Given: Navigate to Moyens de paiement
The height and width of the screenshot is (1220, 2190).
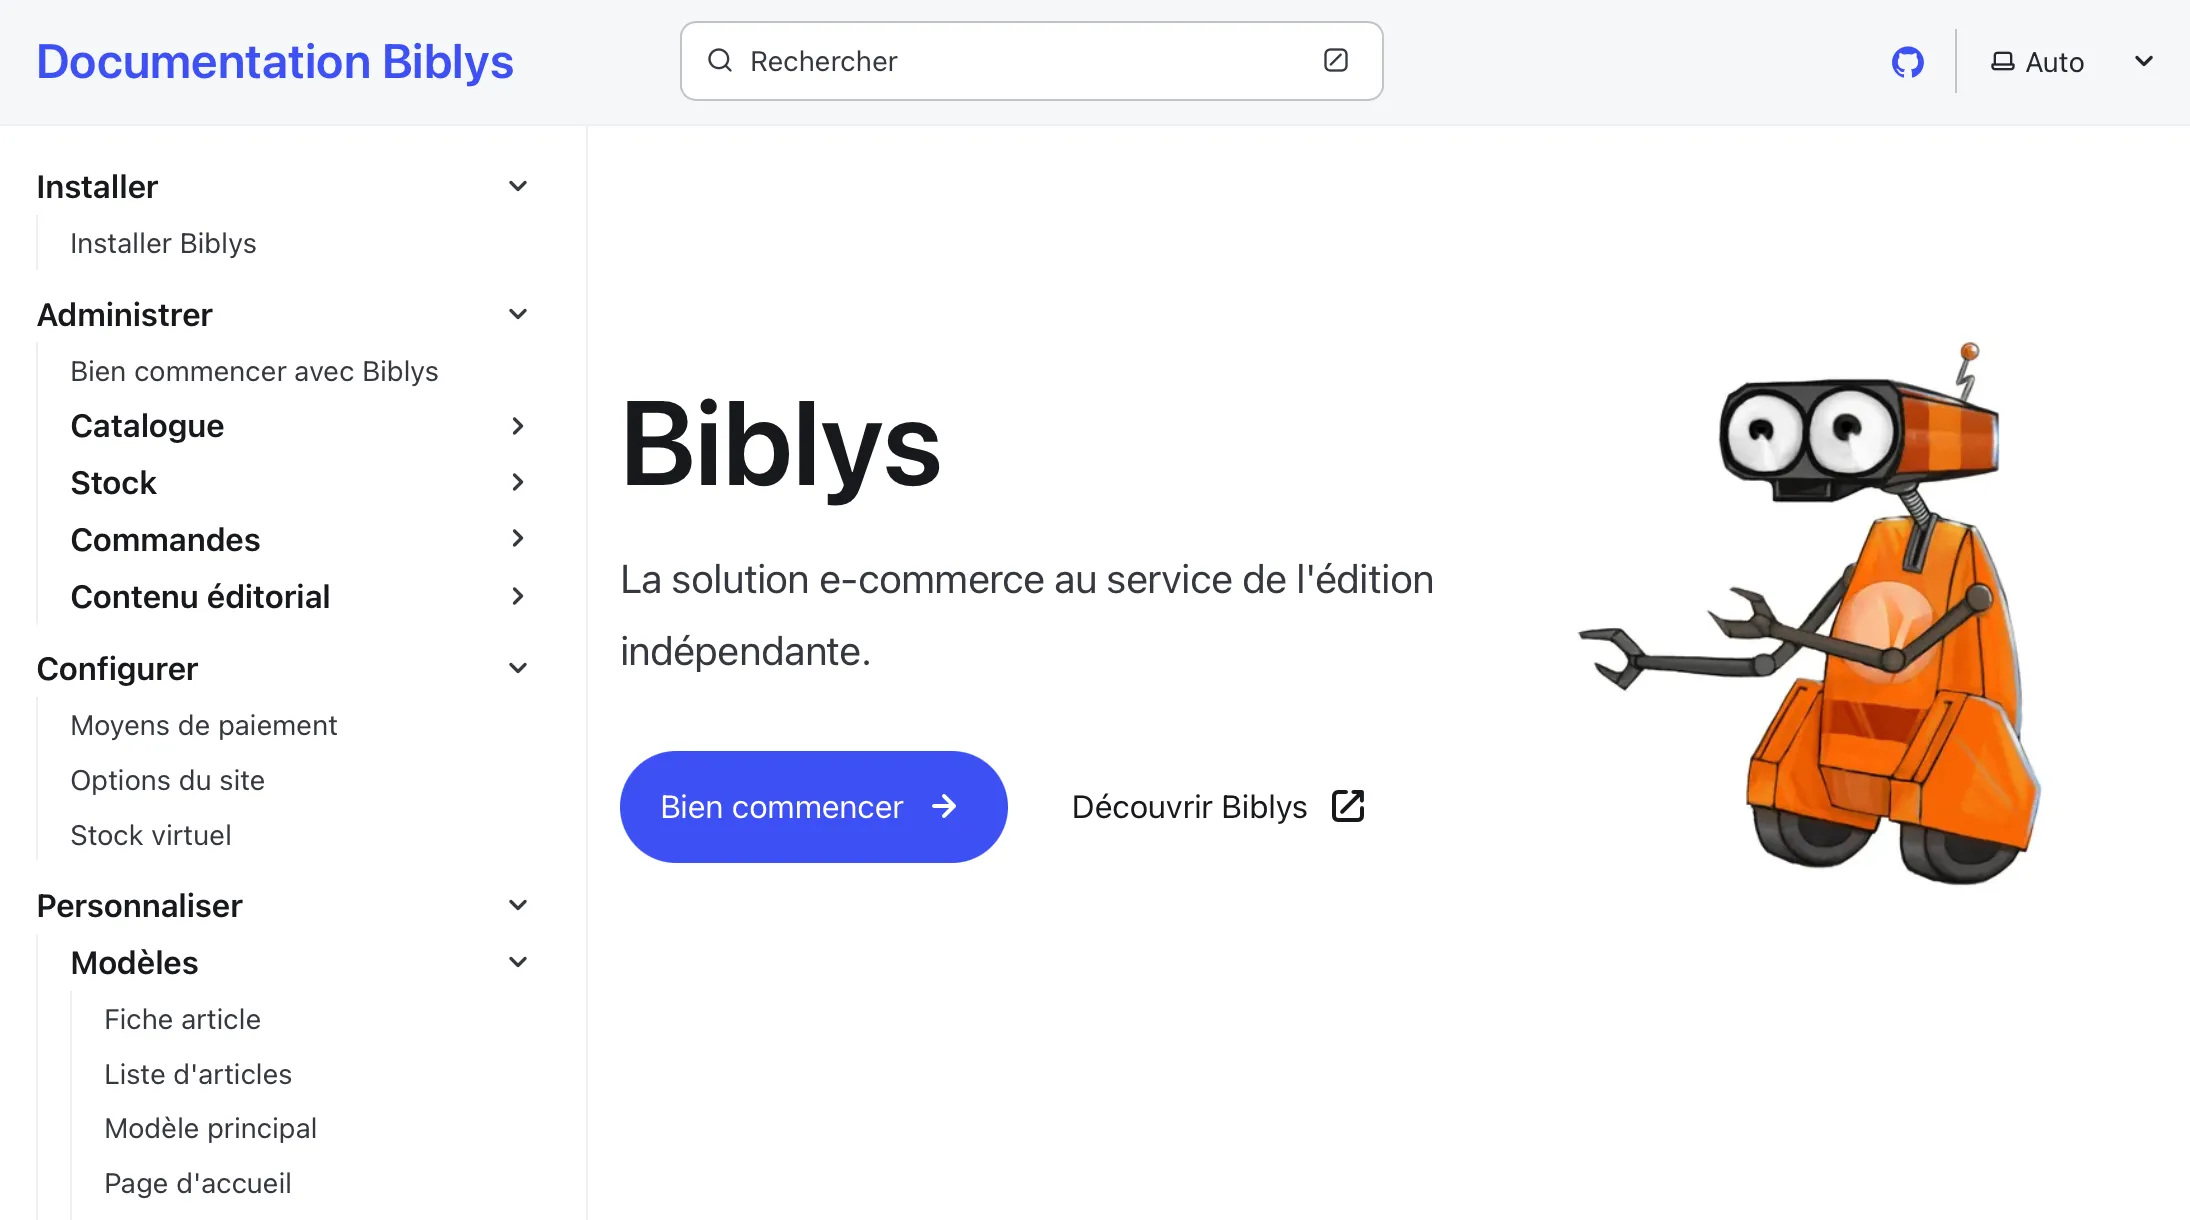Looking at the screenshot, I should (204, 725).
